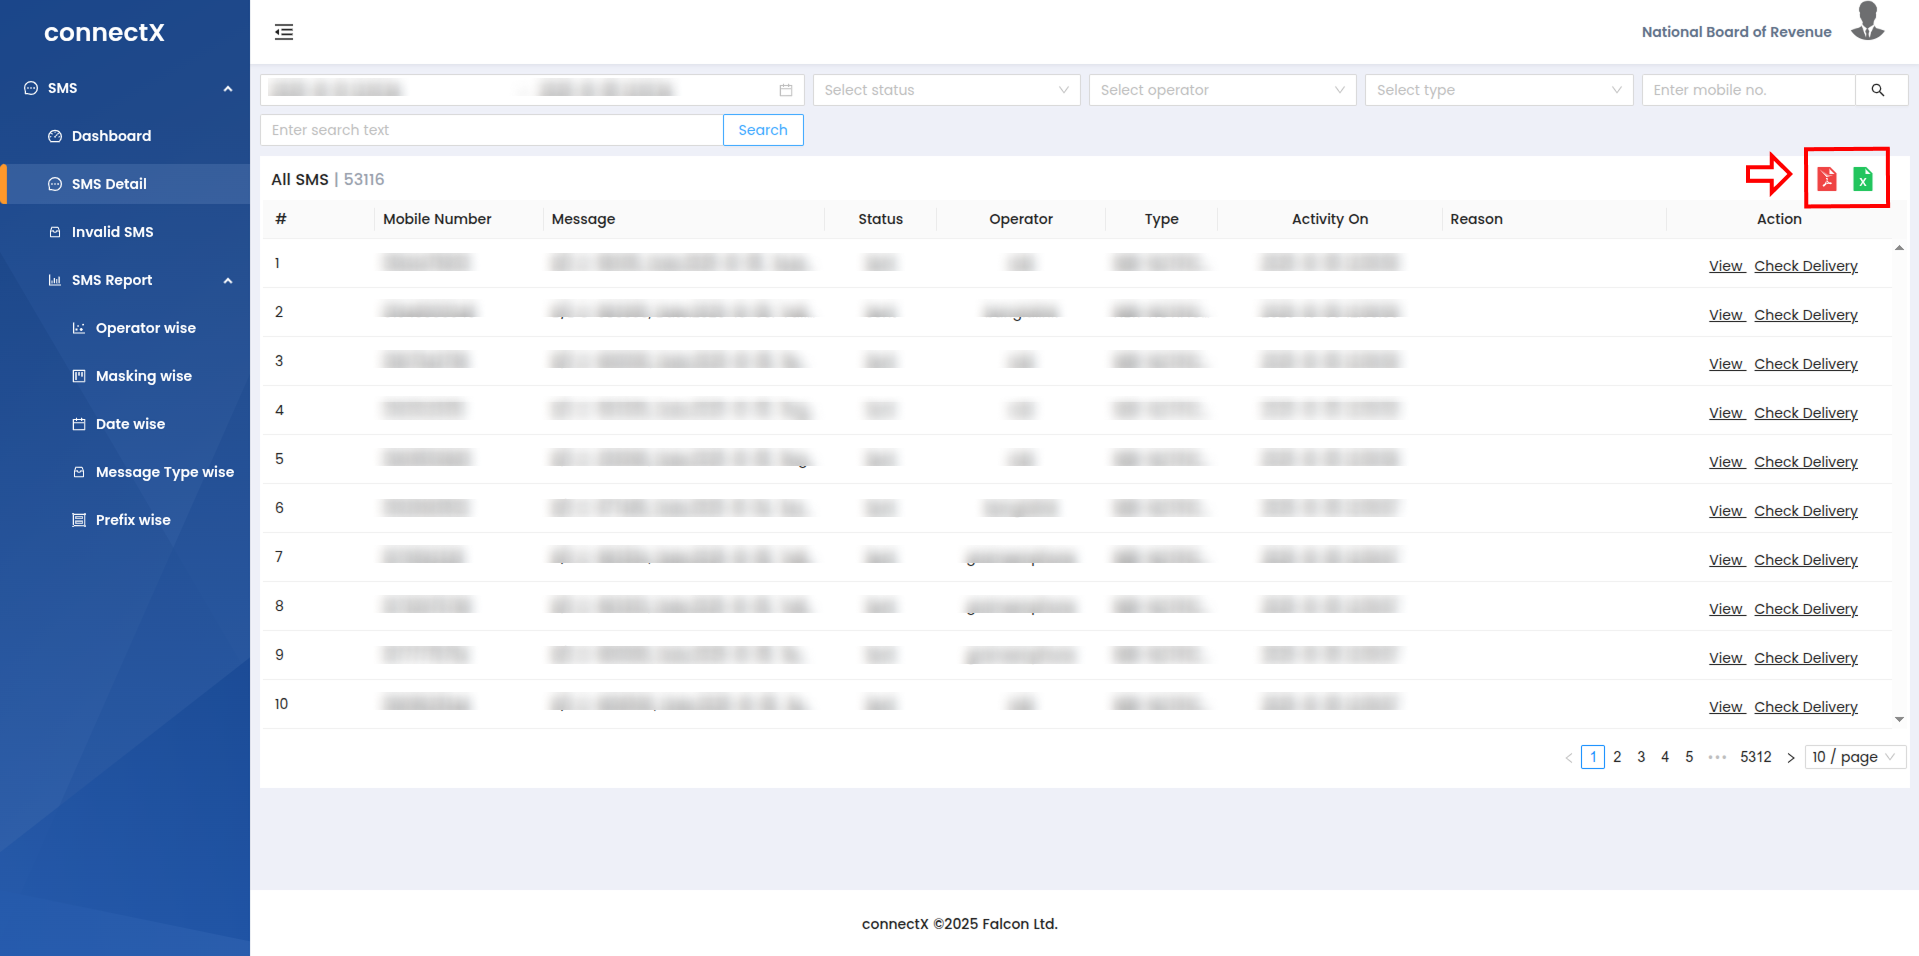Click Check Delivery for row 3

click(1805, 364)
